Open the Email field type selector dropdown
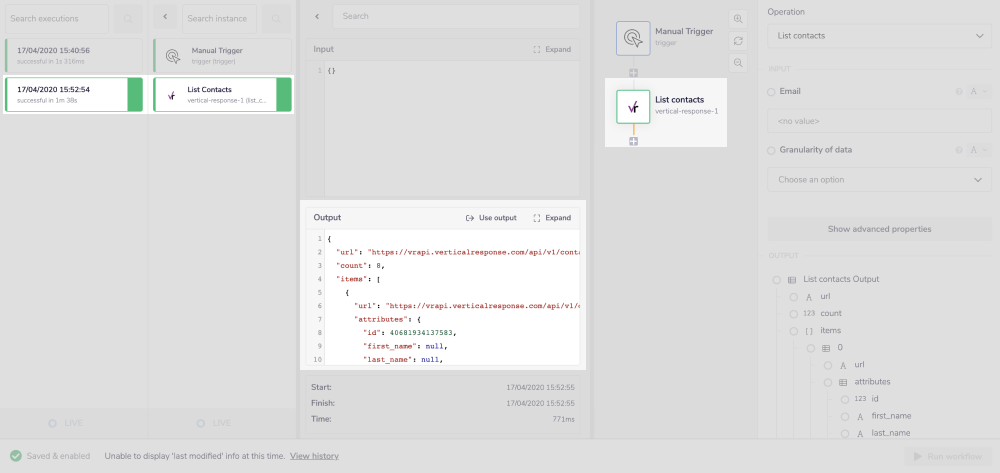Image resolution: width=1000 pixels, height=473 pixels. (x=977, y=92)
